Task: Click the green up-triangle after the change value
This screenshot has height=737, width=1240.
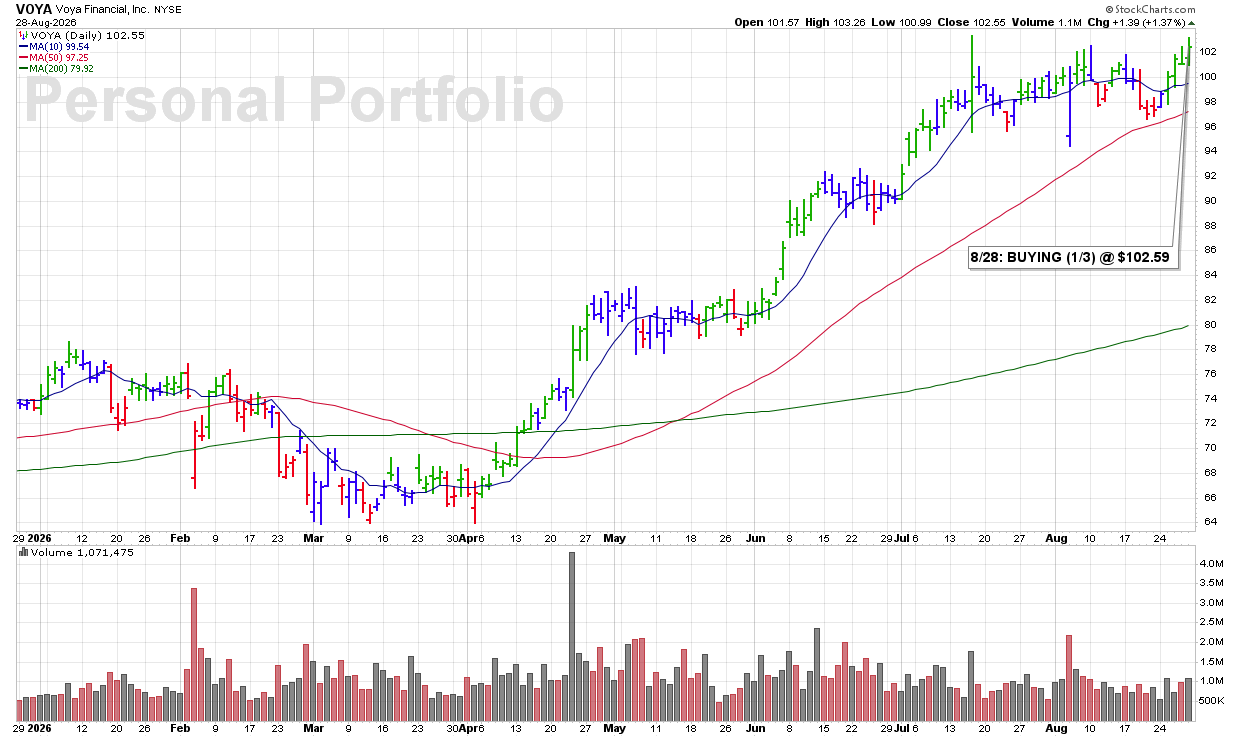Action: point(1192,22)
